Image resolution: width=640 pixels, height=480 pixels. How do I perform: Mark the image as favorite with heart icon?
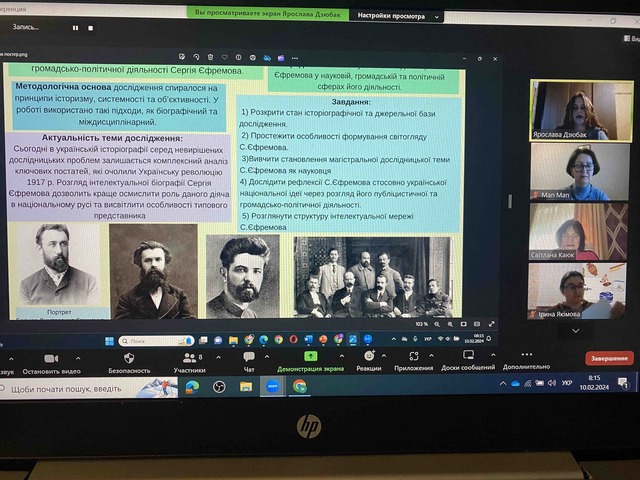point(224,57)
